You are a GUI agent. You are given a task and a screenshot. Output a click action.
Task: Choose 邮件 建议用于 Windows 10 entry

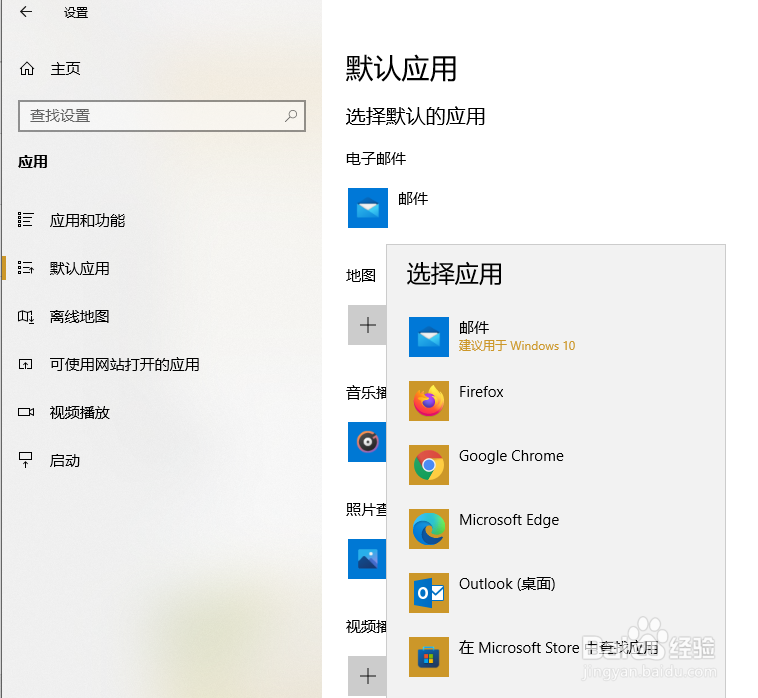(x=517, y=336)
